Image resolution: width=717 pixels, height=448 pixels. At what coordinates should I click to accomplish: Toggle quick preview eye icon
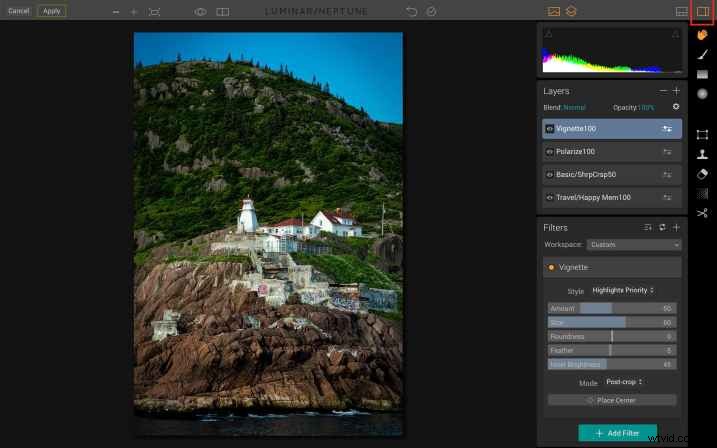click(200, 12)
